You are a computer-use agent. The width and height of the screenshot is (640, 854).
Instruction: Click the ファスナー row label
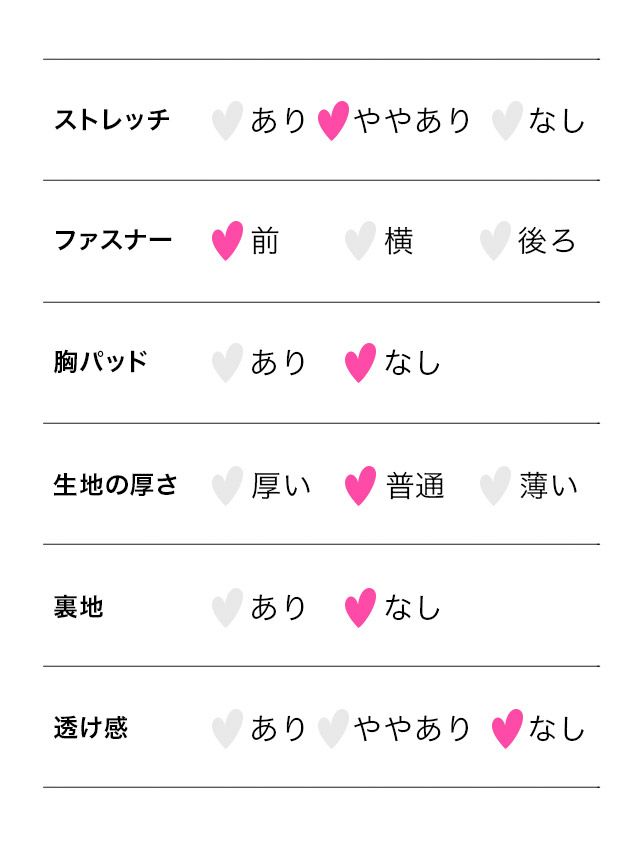pos(113,241)
